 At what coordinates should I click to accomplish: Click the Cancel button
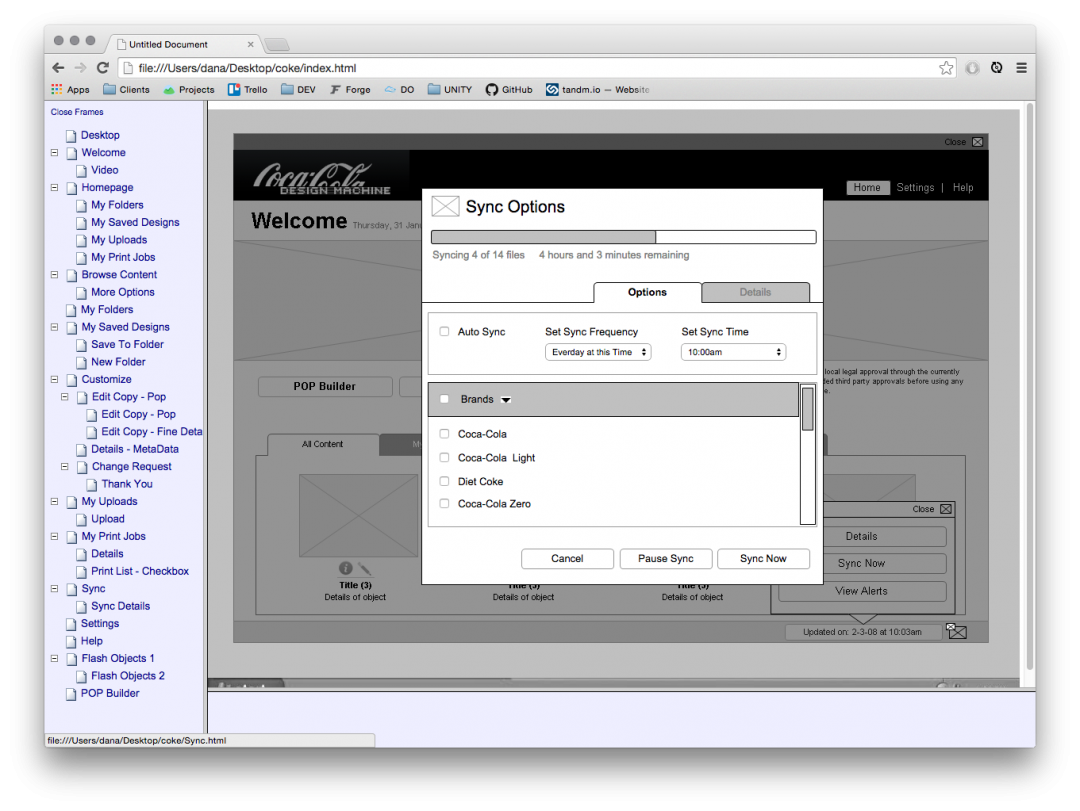(x=567, y=559)
